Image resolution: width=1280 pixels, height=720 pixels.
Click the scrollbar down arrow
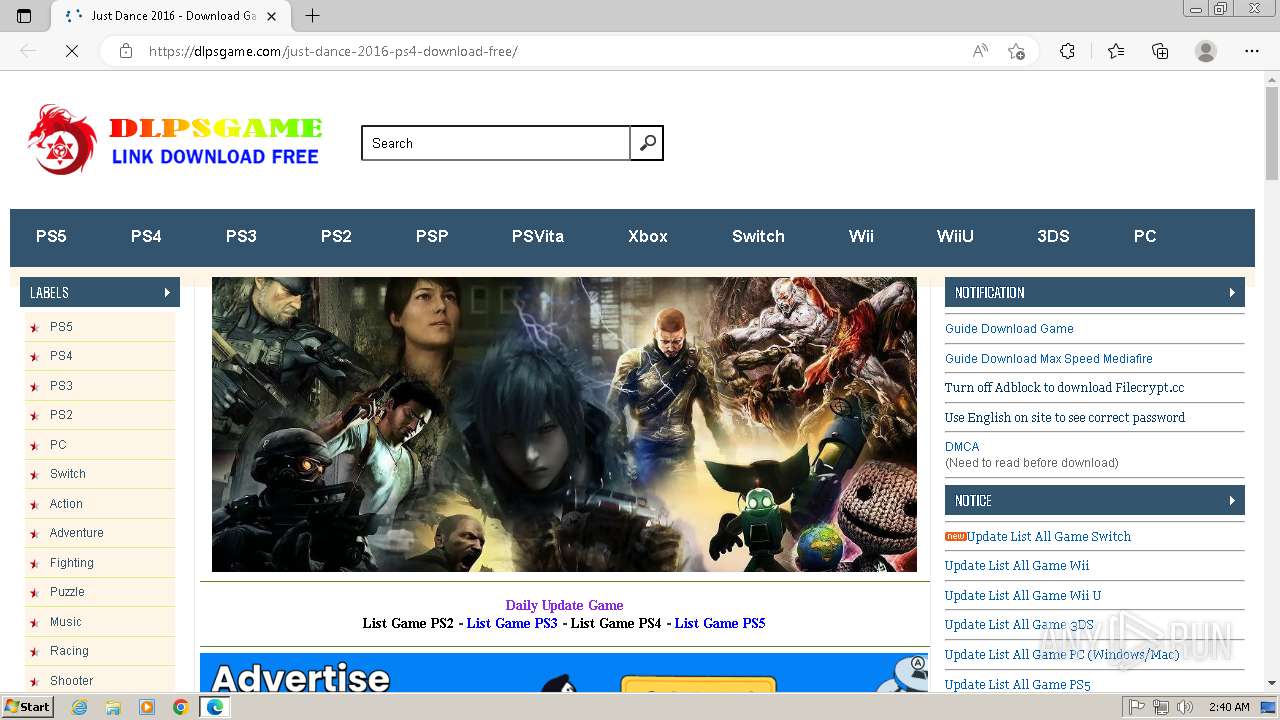click(x=1272, y=683)
